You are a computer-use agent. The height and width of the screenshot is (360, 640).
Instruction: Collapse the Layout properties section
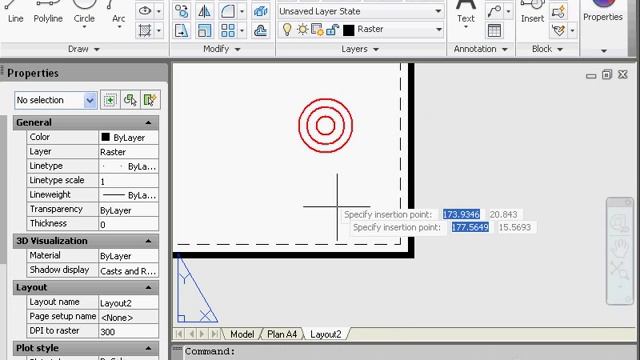pyautogui.click(x=148, y=288)
